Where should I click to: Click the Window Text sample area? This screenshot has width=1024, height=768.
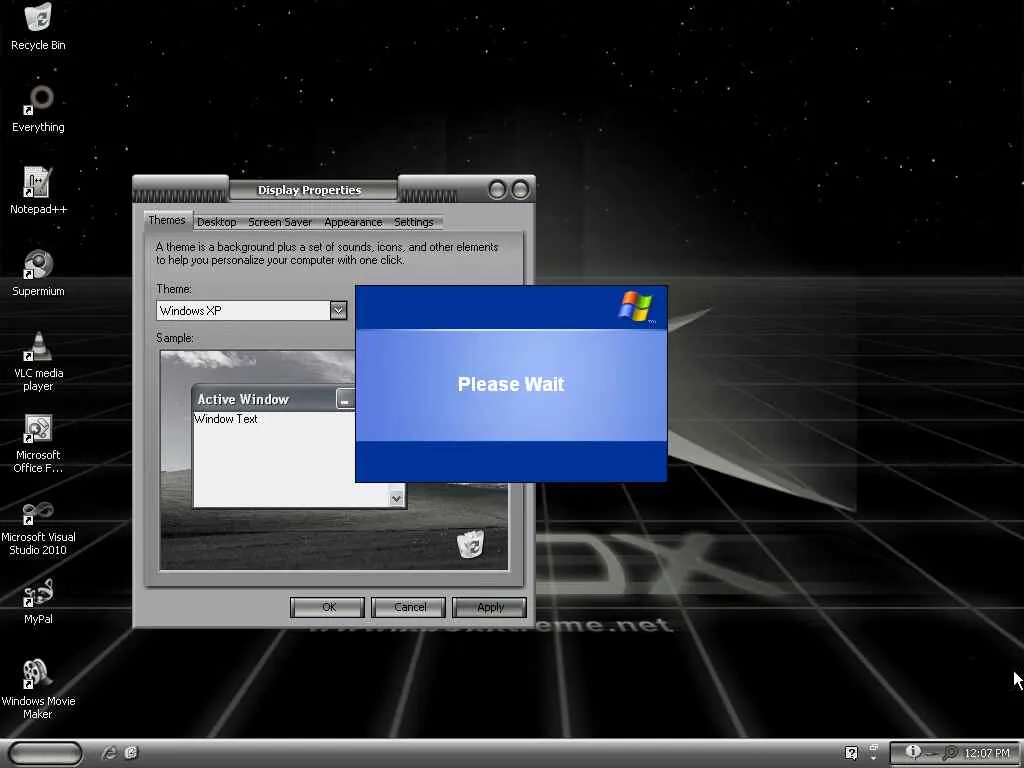pyautogui.click(x=226, y=419)
